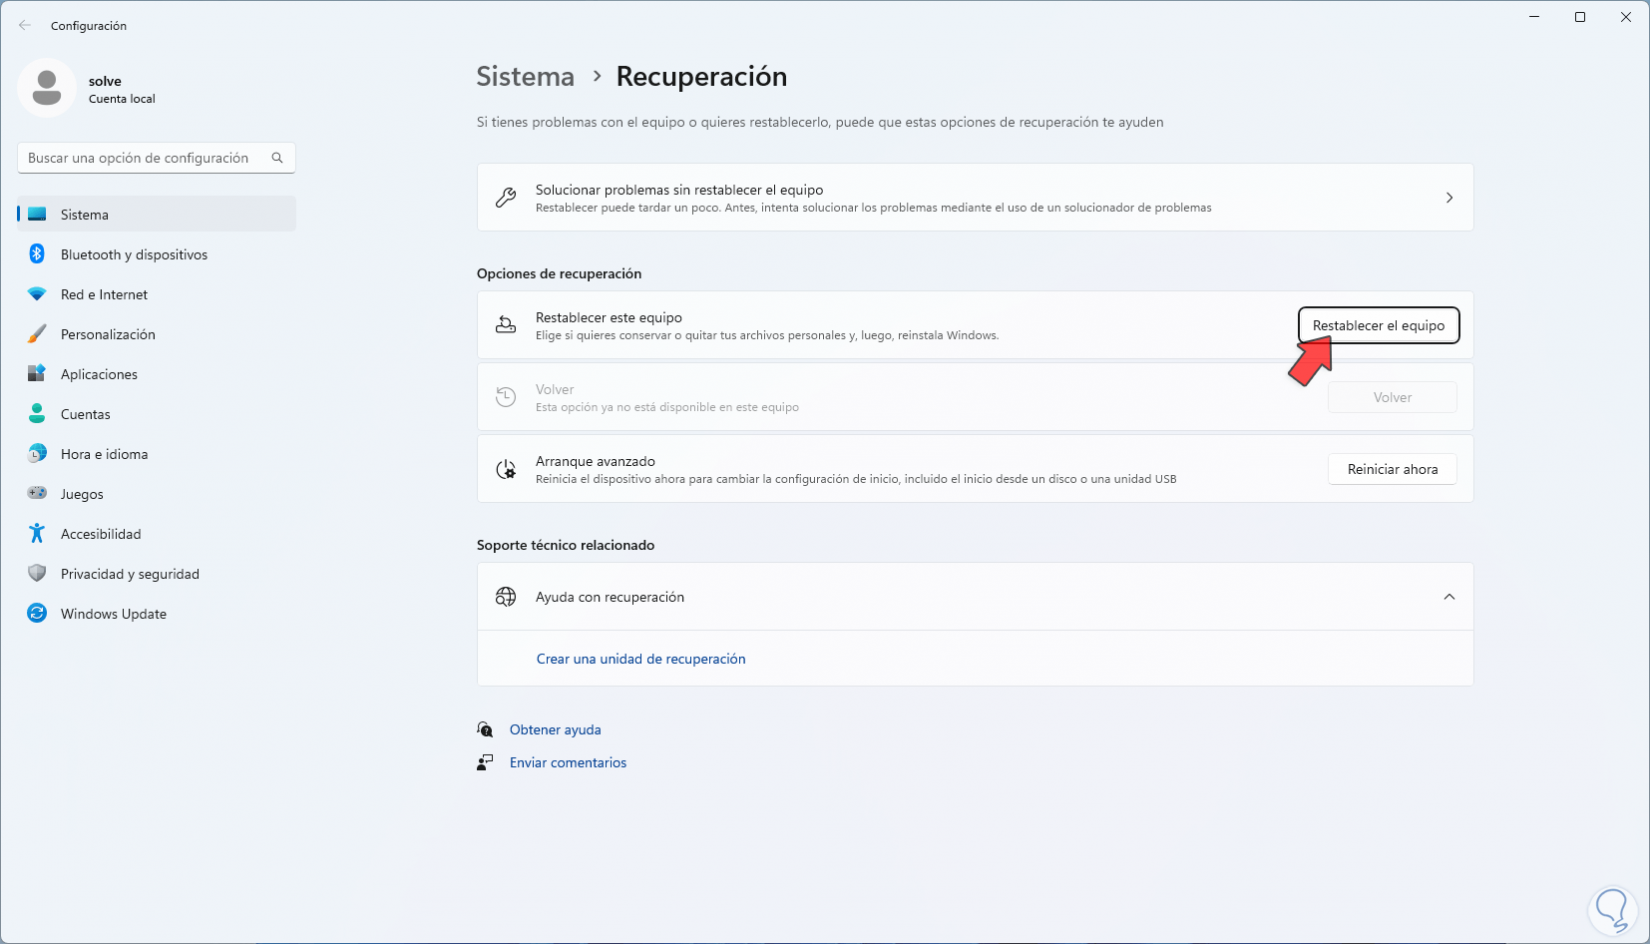Minimize the Configuración window

point(1534,17)
